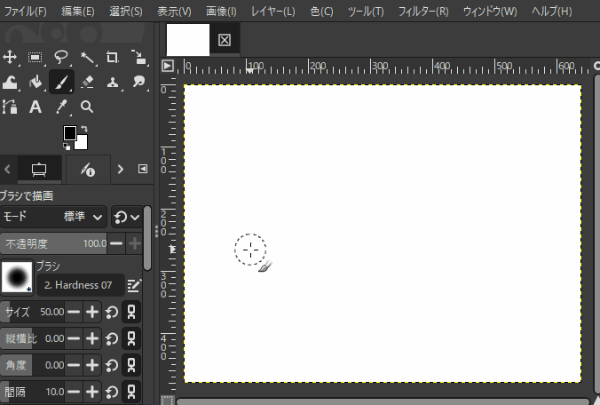Image resolution: width=600 pixels, height=405 pixels.
Task: Select the Eraser tool
Action: click(x=87, y=82)
